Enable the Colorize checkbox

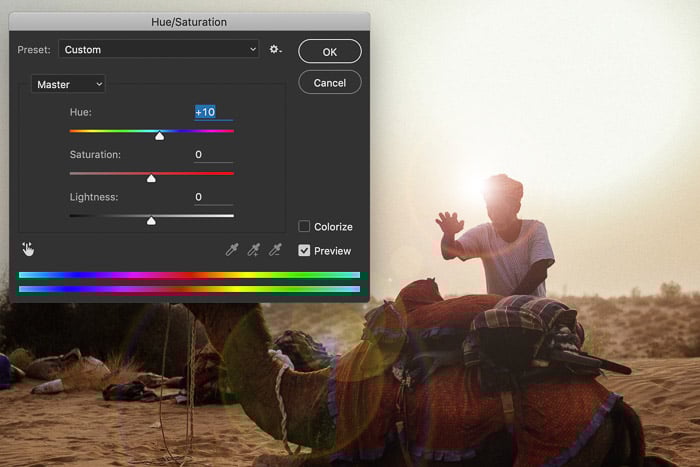304,226
